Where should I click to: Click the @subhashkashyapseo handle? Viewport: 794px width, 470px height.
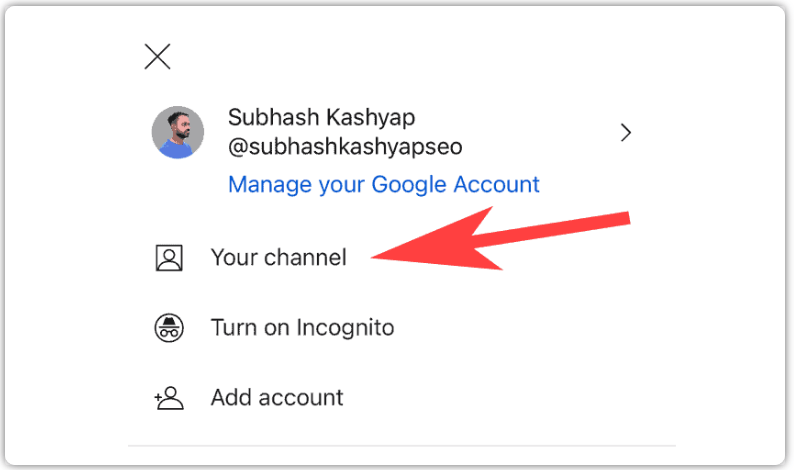345,147
